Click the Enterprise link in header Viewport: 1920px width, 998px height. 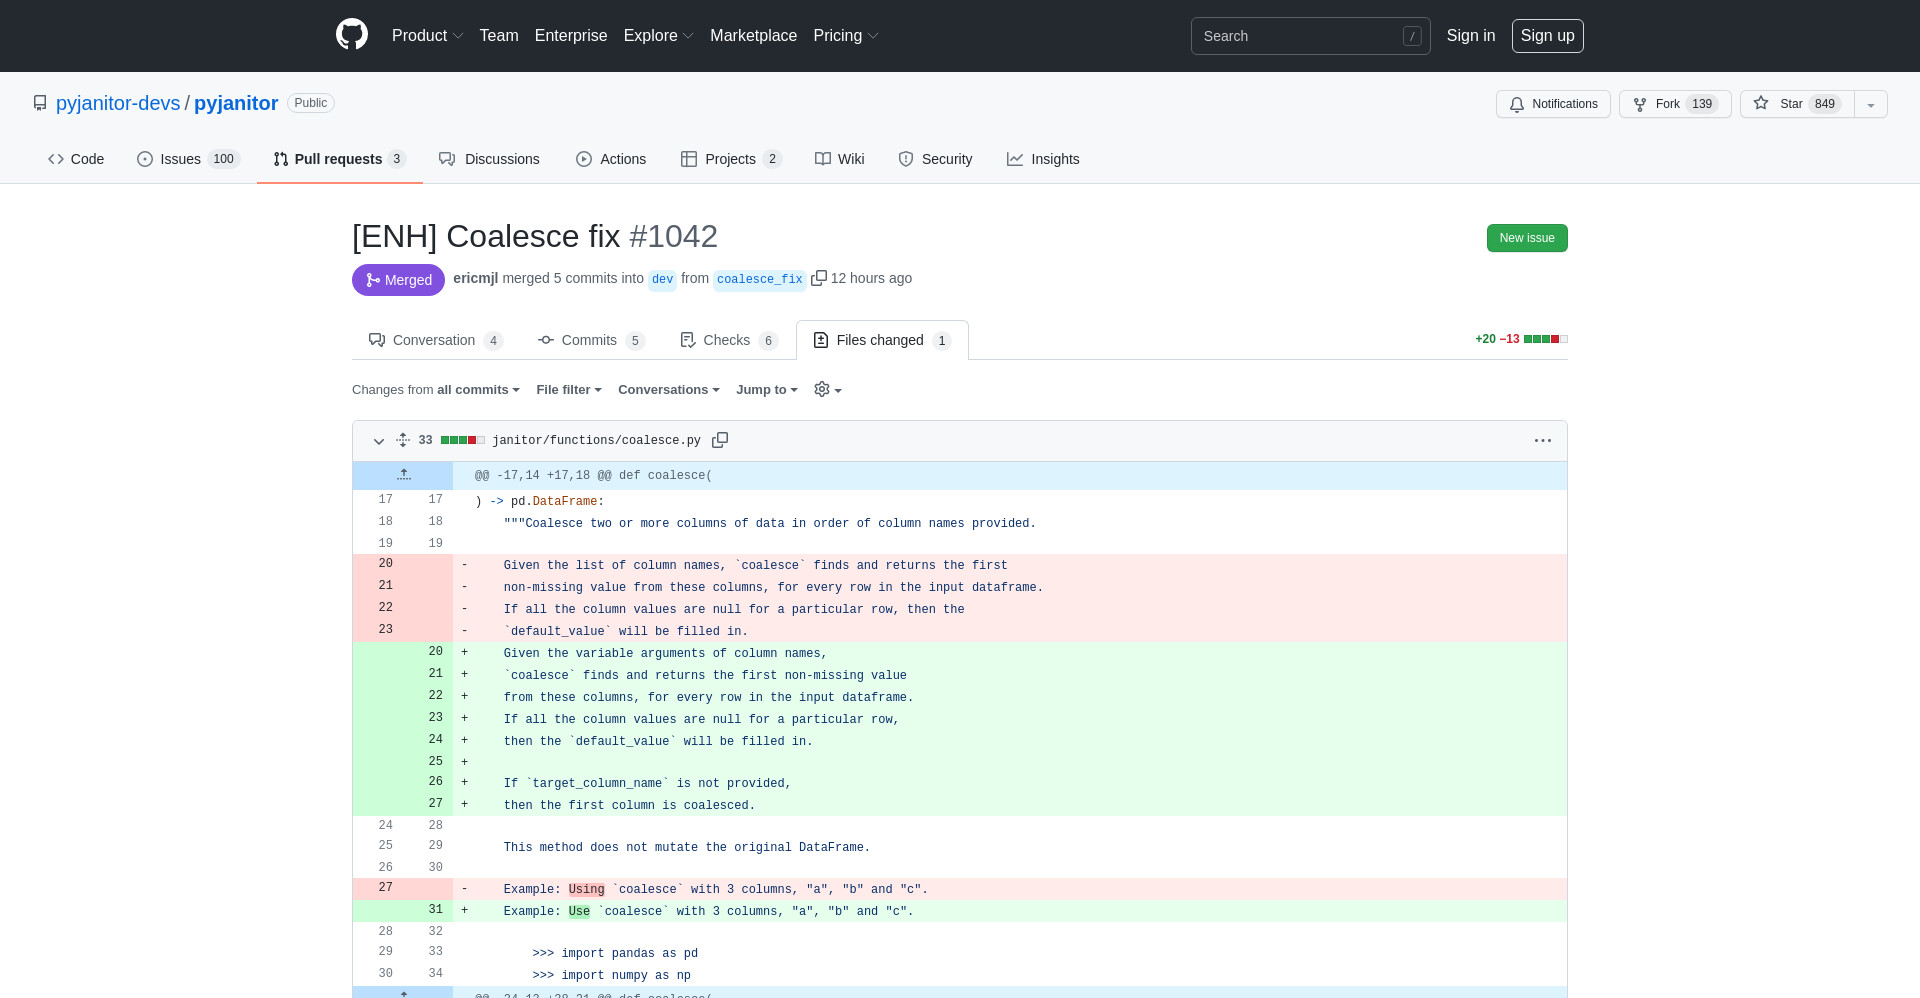tap(571, 35)
